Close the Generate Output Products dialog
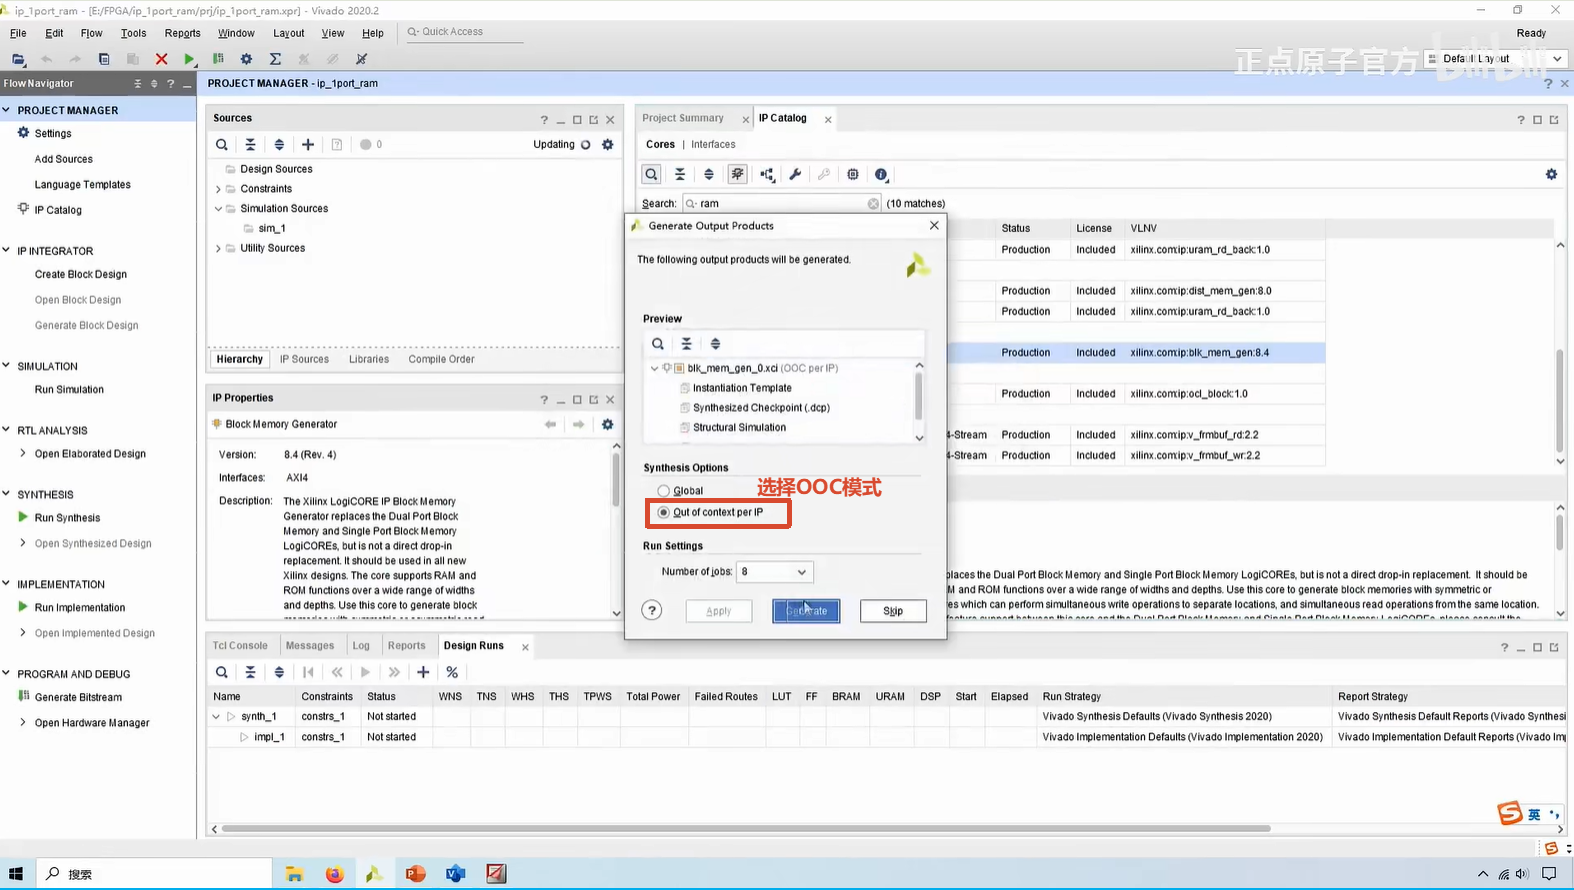Viewport: 1574px width, 890px height. tap(934, 226)
